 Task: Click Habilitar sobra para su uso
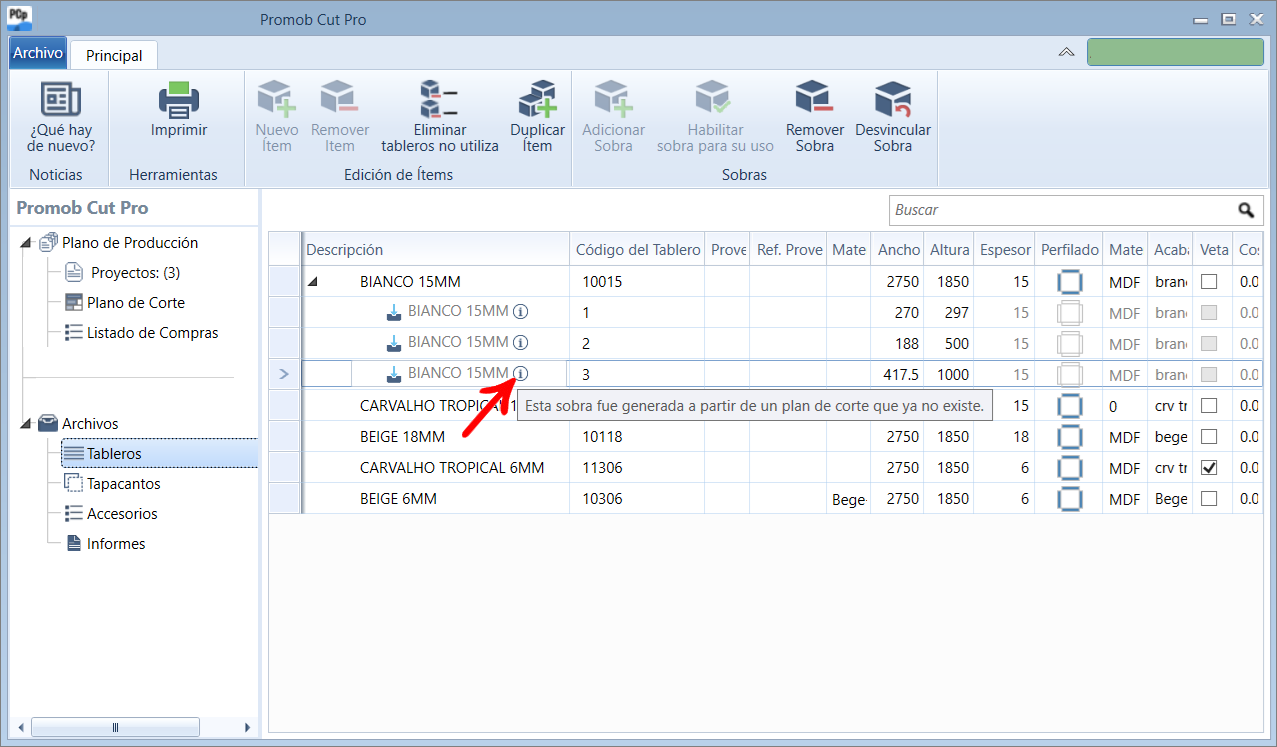click(715, 118)
